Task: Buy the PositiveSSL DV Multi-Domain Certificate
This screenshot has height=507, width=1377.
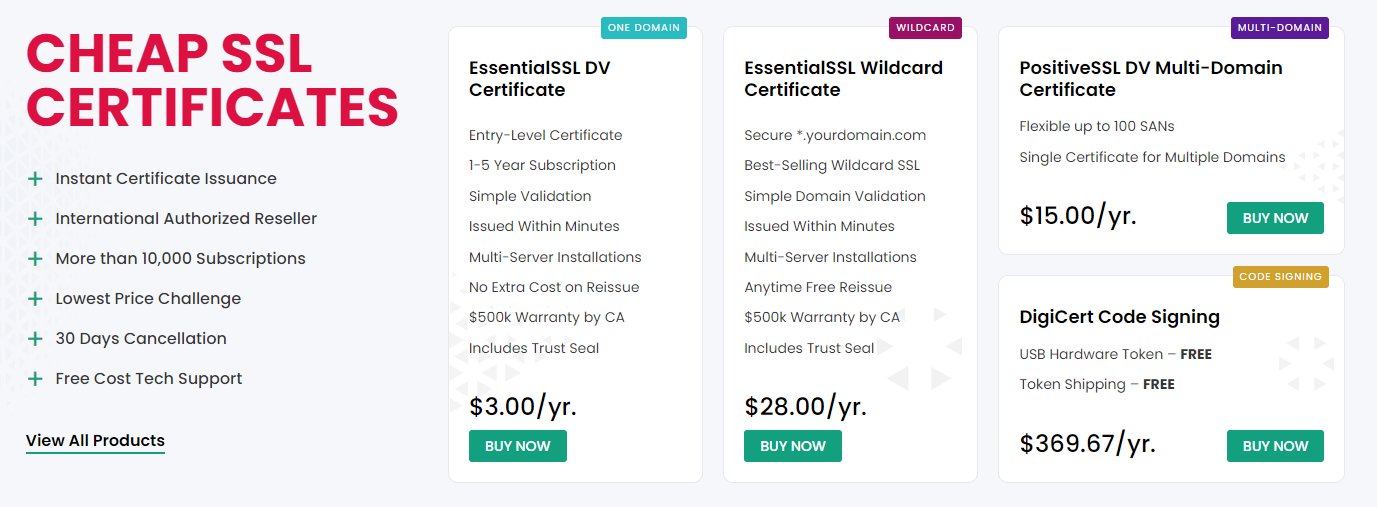Action: point(1275,218)
